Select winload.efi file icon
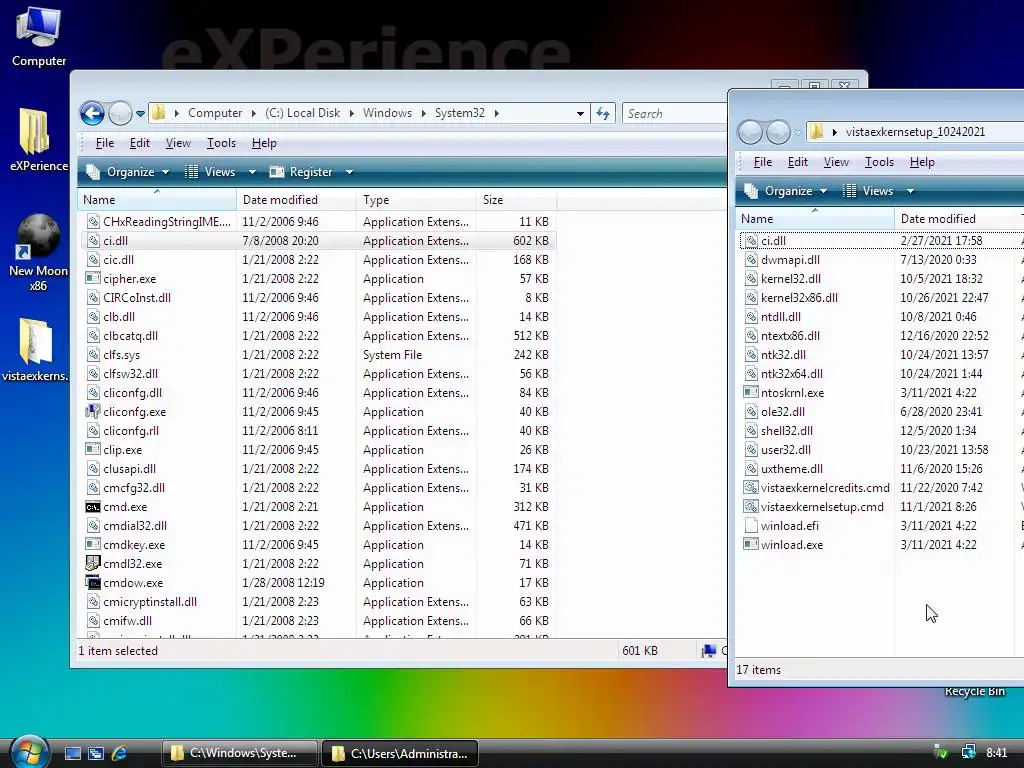The height and width of the screenshot is (768, 1024). (x=751, y=526)
